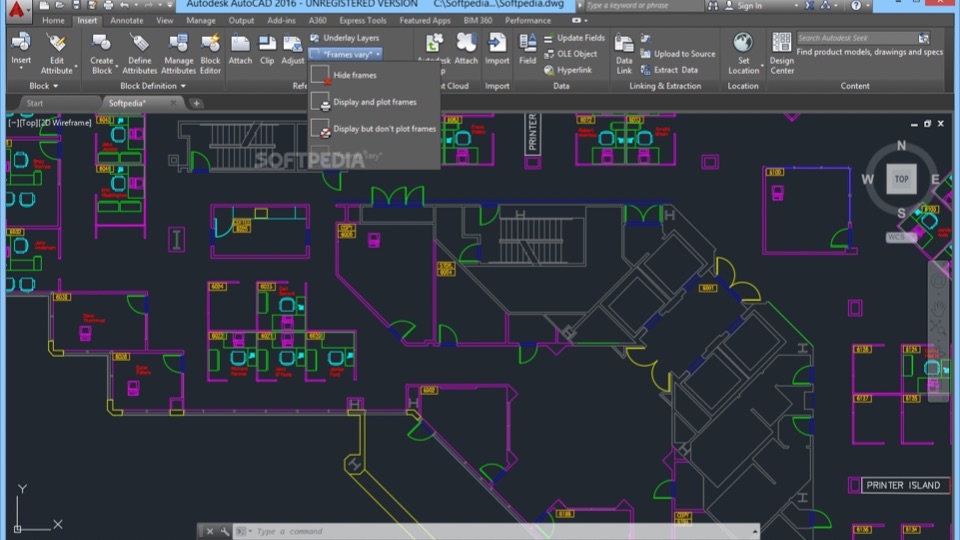The image size is (960, 540).
Task: Switch to the Home ribbon tab
Action: (x=53, y=21)
